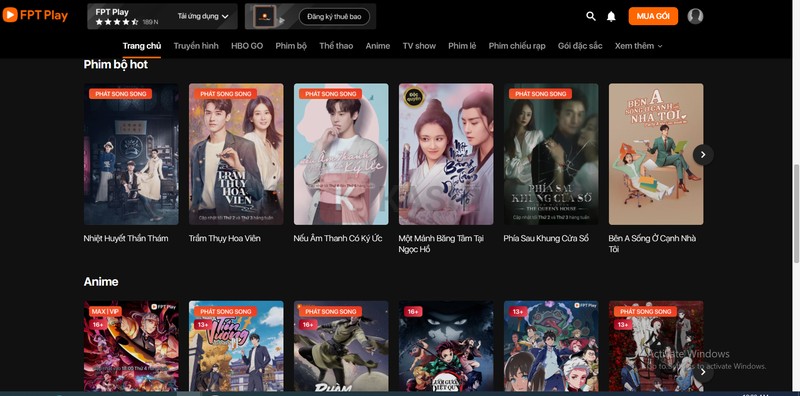Open the user profile avatar
Viewport: 800px width, 396px height.
pyautogui.click(x=695, y=16)
